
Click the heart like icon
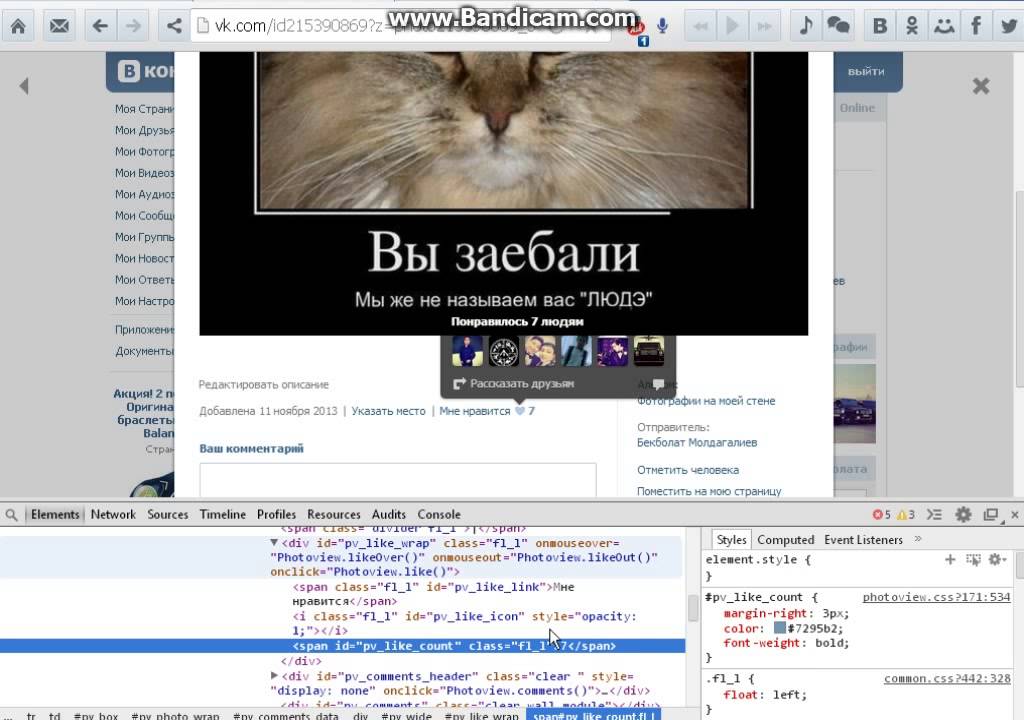click(x=520, y=411)
